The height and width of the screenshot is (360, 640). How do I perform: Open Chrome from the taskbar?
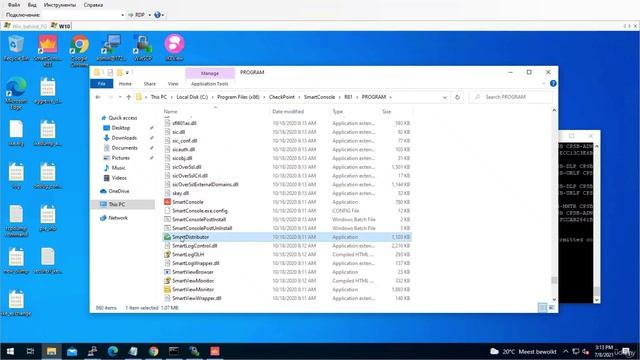point(153,351)
